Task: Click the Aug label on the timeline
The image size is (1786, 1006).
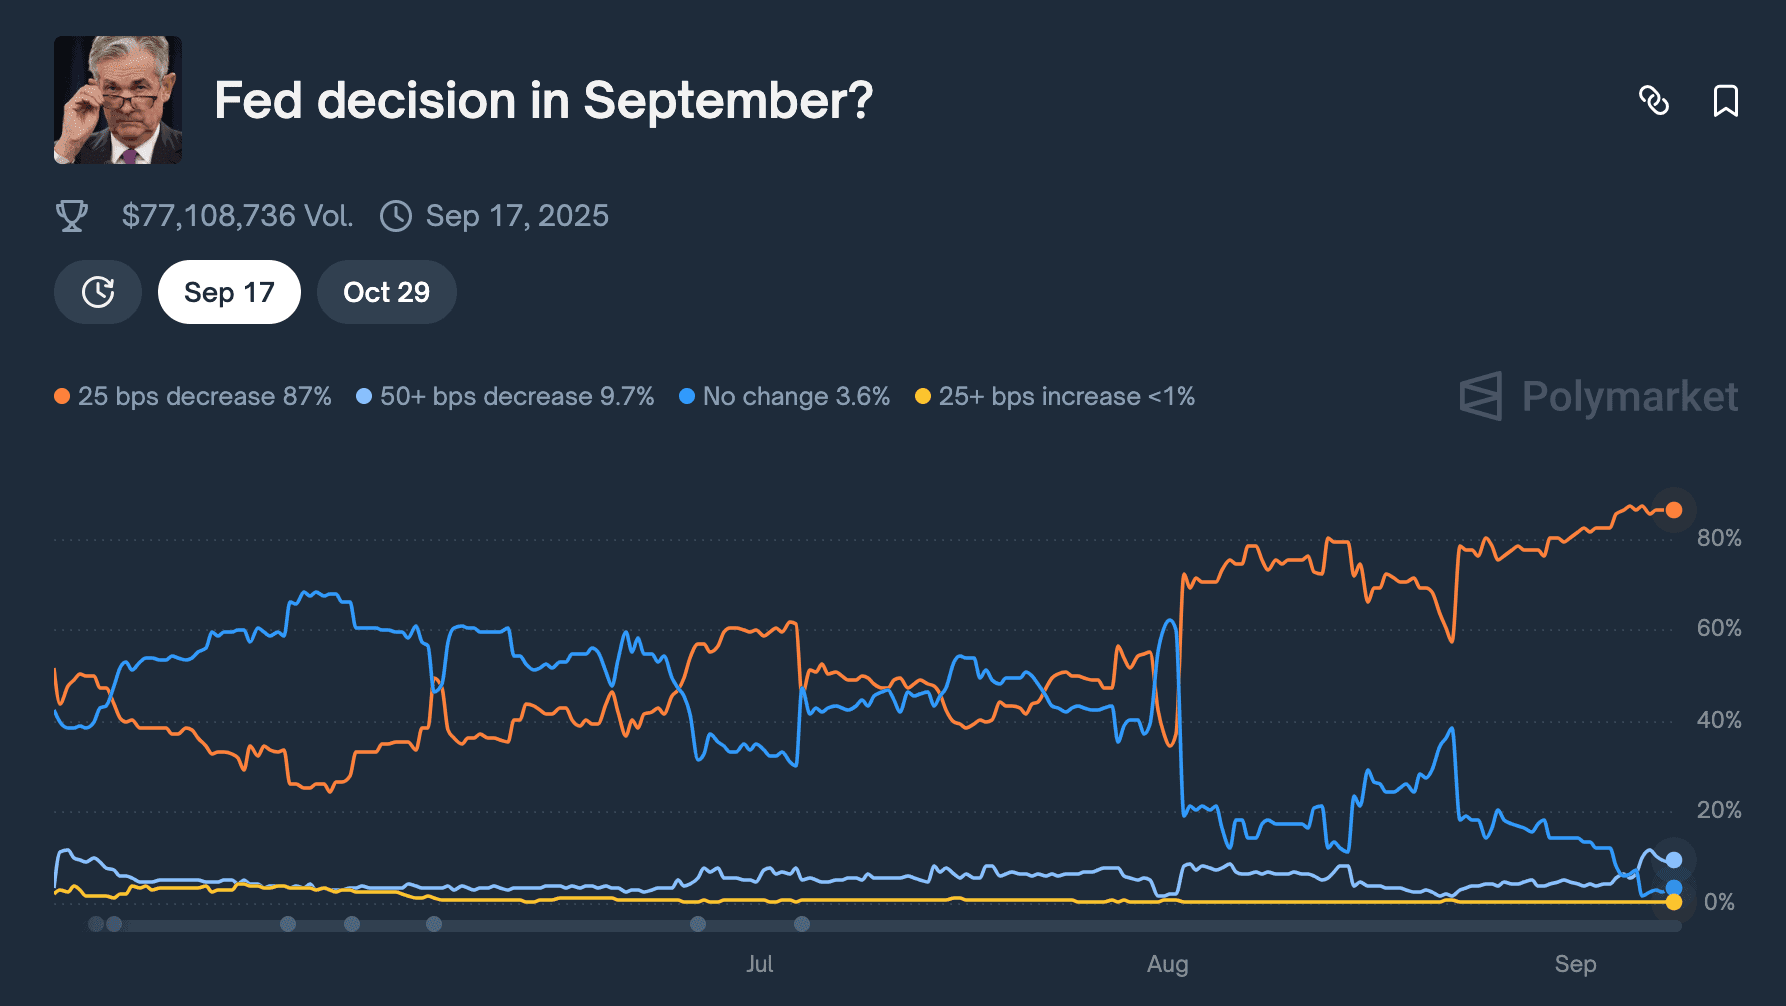Action: tap(1168, 964)
